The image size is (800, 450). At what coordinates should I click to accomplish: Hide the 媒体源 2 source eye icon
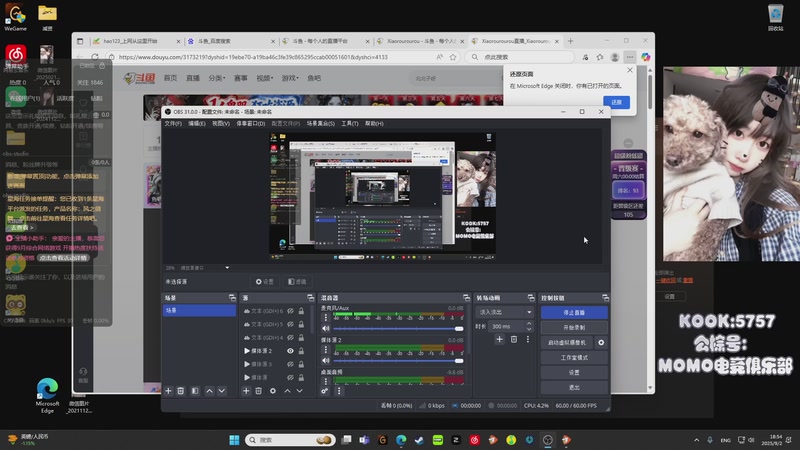click(290, 351)
